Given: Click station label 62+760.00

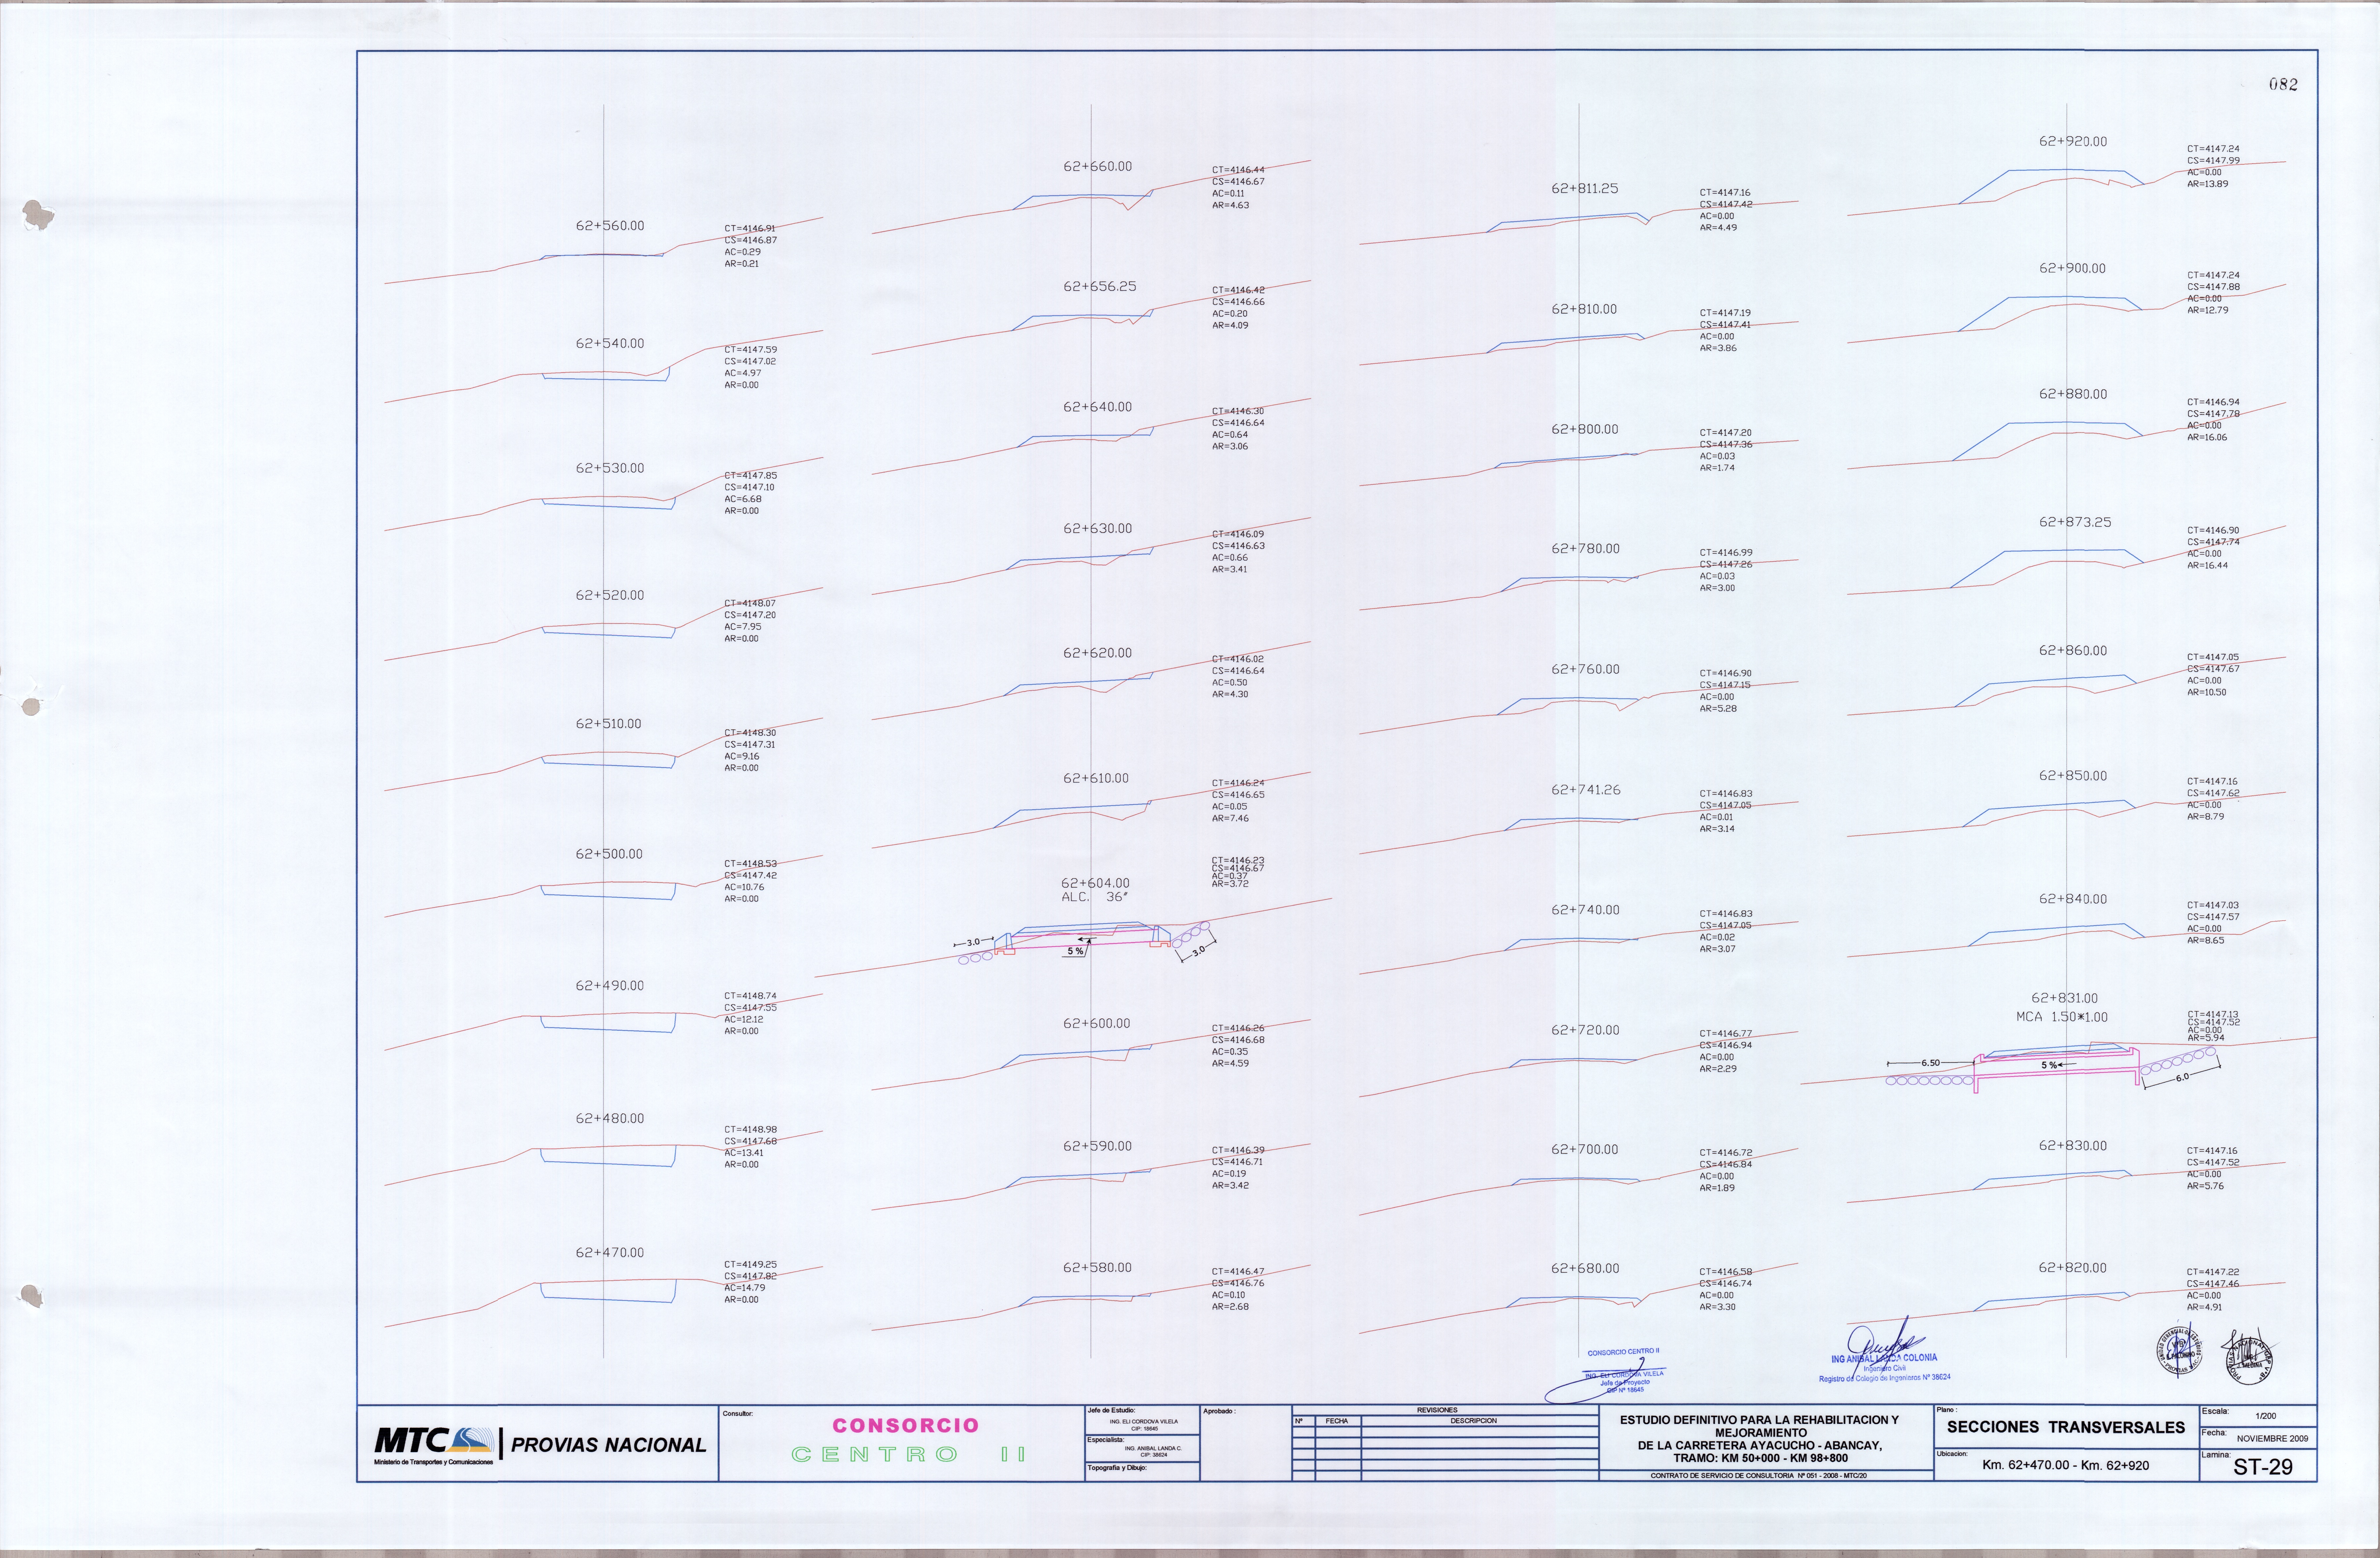Looking at the screenshot, I should pyautogui.click(x=1585, y=670).
